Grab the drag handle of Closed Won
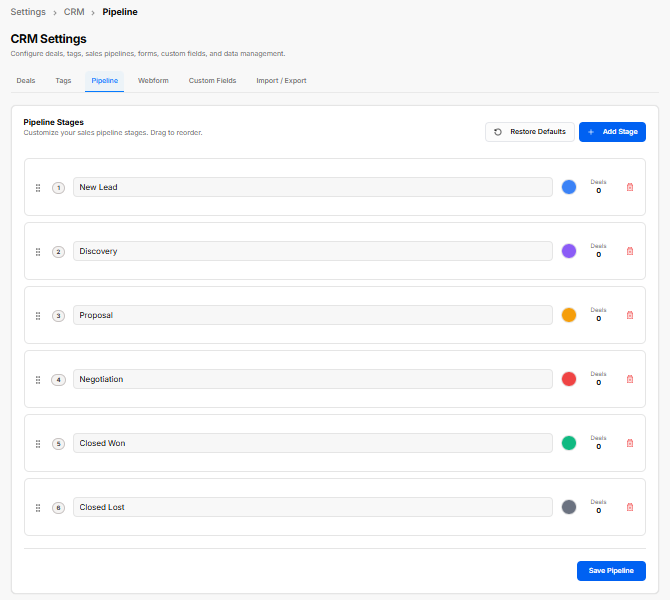 tap(38, 444)
